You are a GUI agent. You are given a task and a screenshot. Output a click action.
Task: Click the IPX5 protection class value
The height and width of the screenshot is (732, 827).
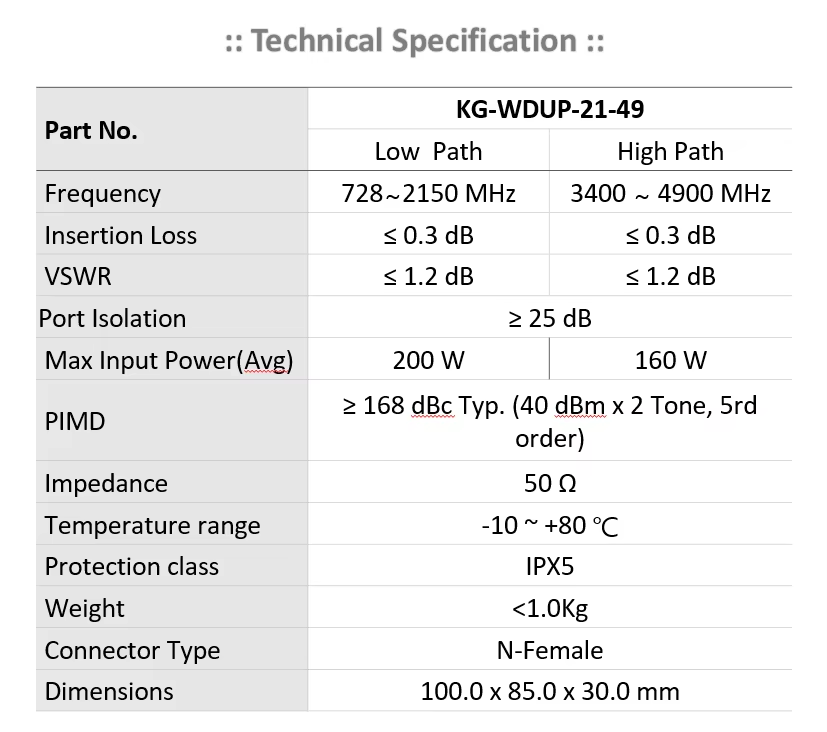pos(550,566)
